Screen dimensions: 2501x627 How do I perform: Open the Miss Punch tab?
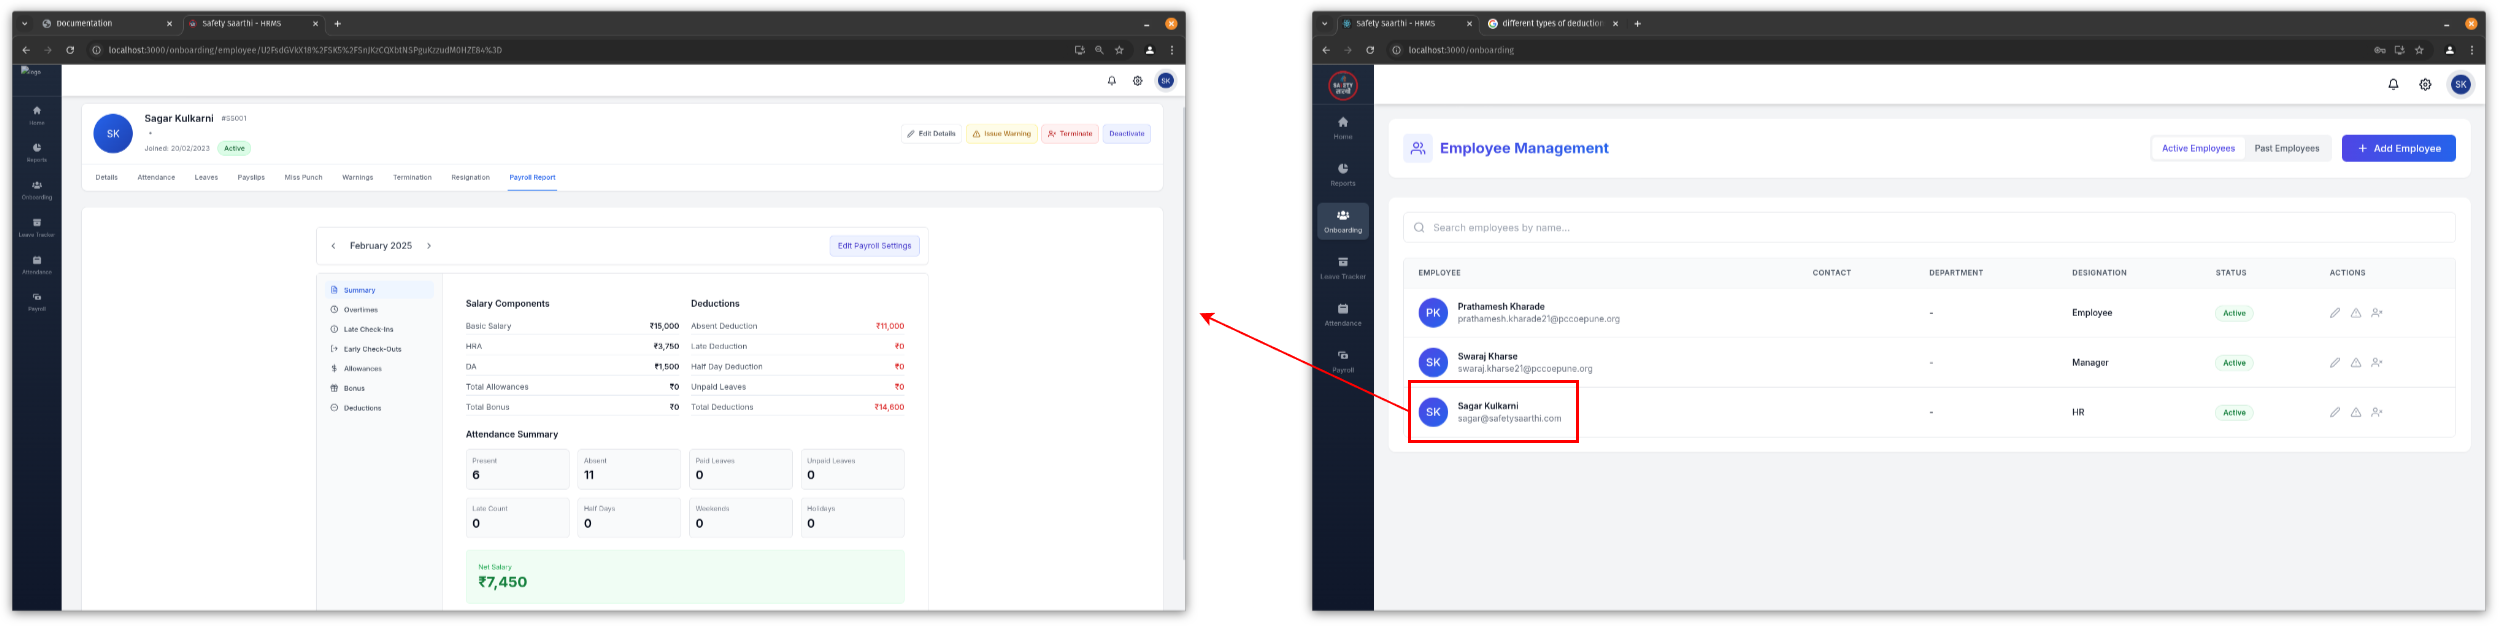(303, 178)
